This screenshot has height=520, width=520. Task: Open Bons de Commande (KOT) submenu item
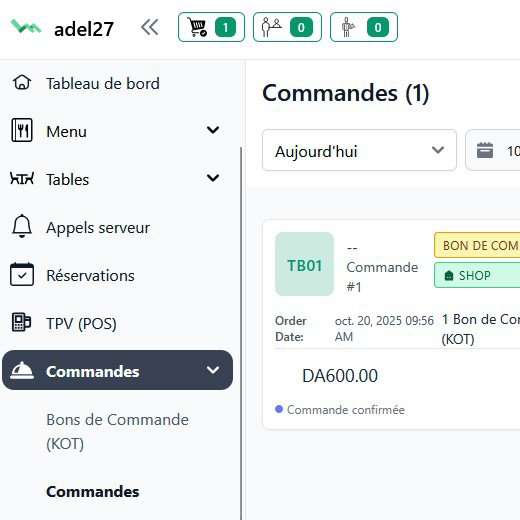tap(117, 432)
